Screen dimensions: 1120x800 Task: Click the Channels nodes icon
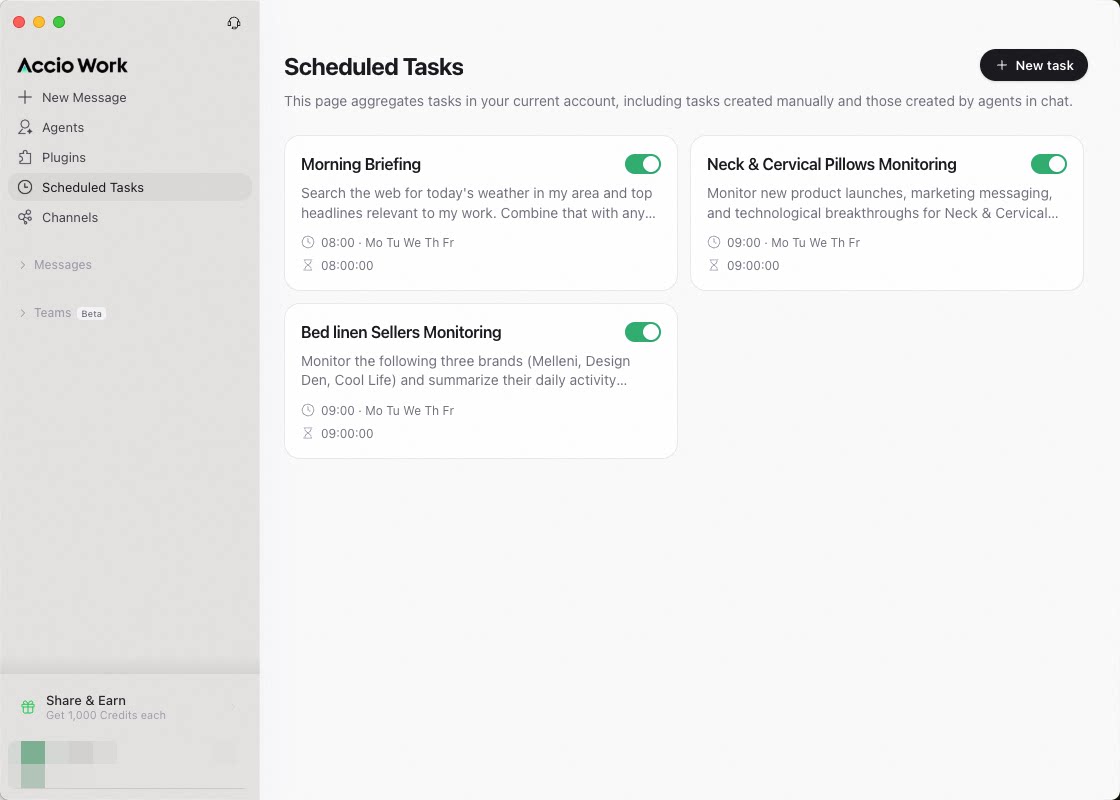click(25, 217)
